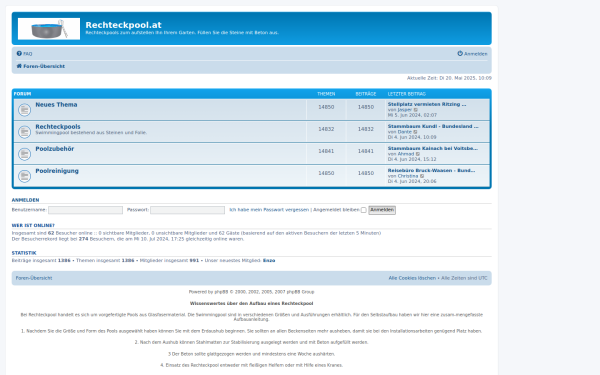Click the Poolreinigung forum status icon
This screenshot has height=375, width=600.
coord(24,176)
